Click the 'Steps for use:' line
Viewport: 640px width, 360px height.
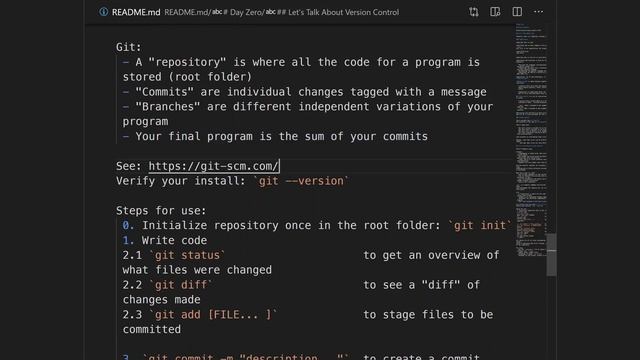(161, 211)
